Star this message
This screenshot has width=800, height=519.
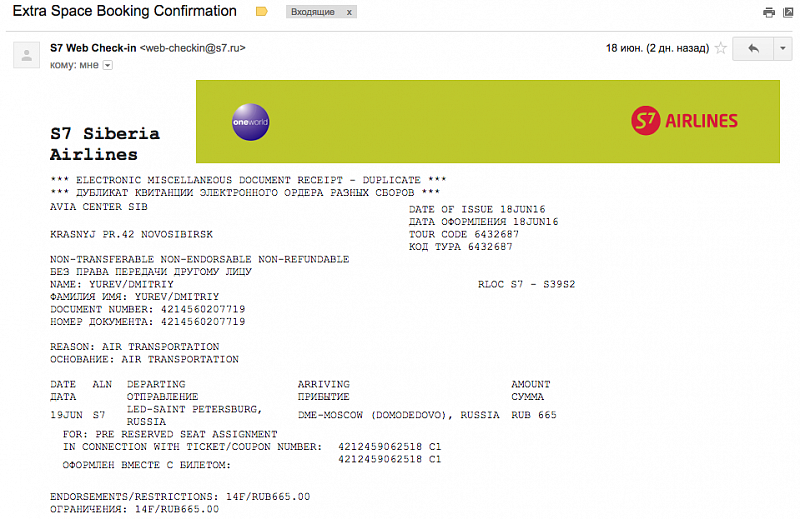point(720,48)
